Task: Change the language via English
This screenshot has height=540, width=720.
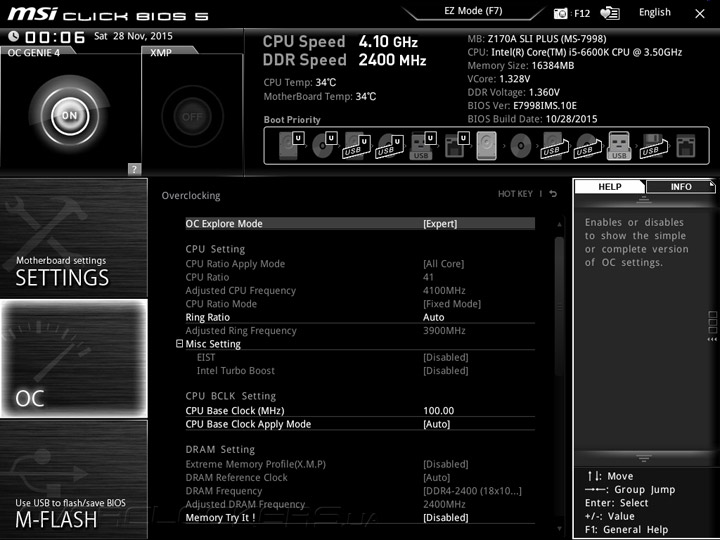Action: click(654, 12)
